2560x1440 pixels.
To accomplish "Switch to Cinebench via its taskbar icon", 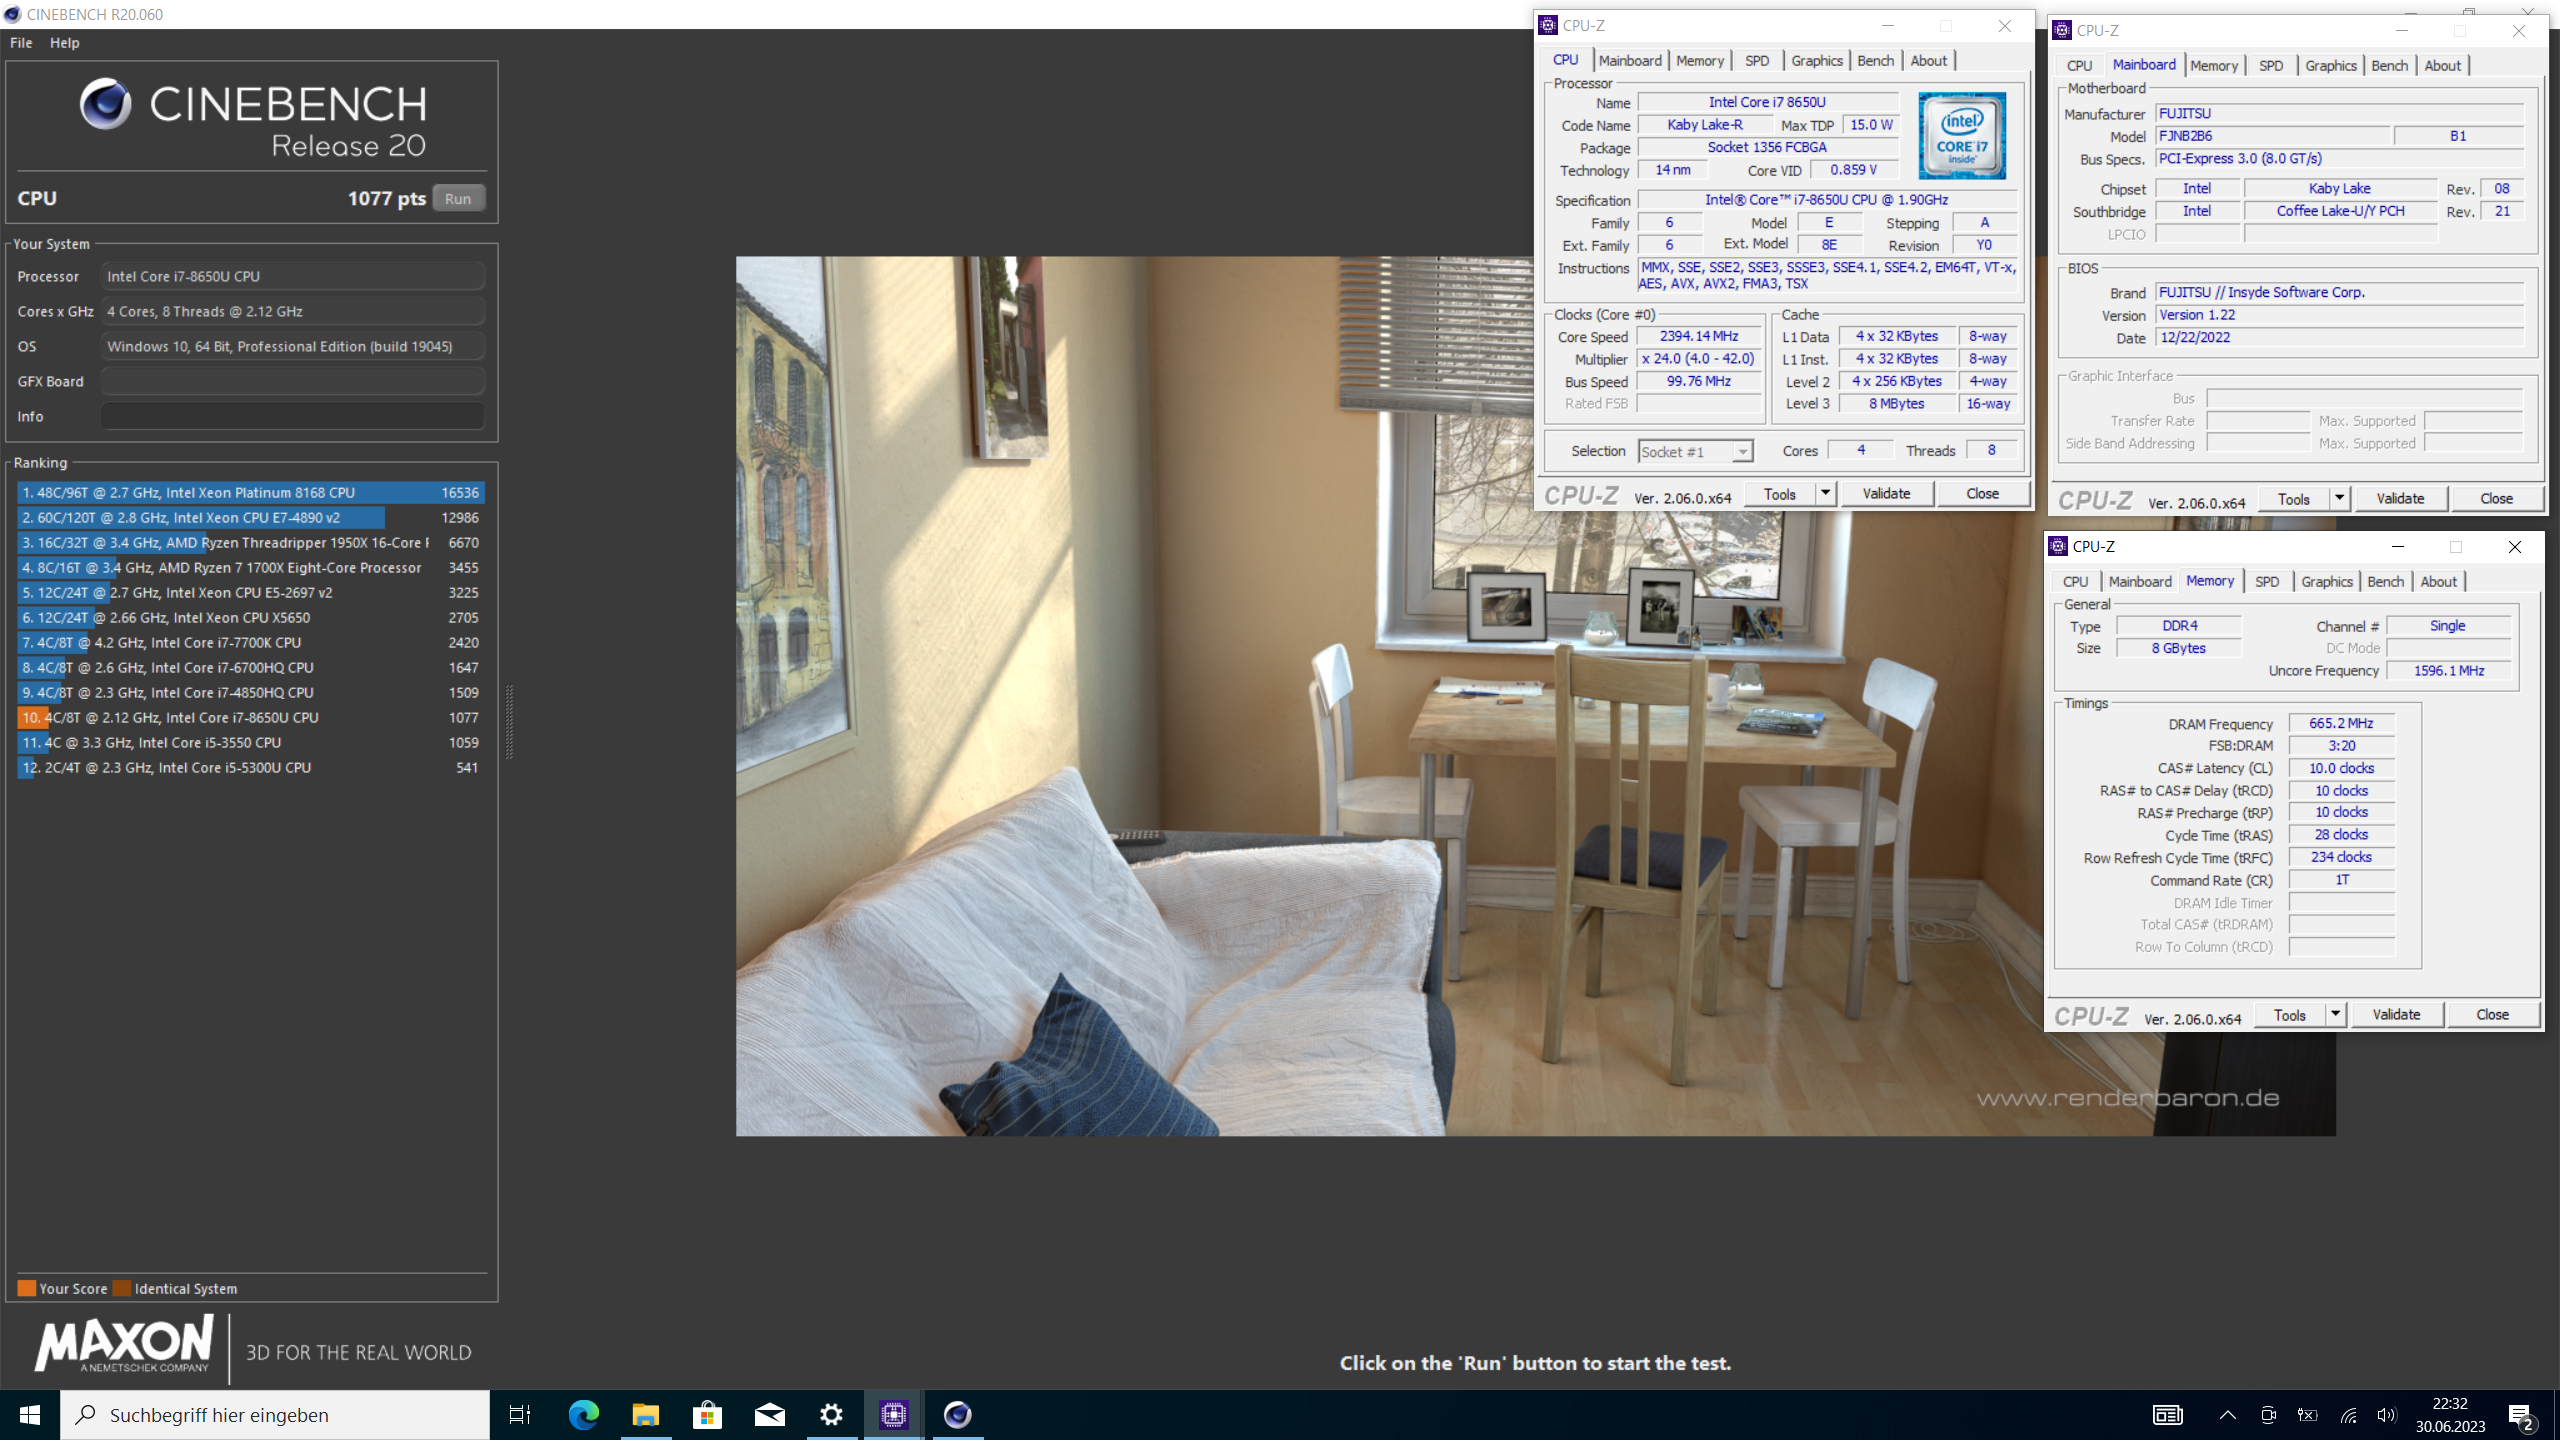I will click(x=957, y=1414).
